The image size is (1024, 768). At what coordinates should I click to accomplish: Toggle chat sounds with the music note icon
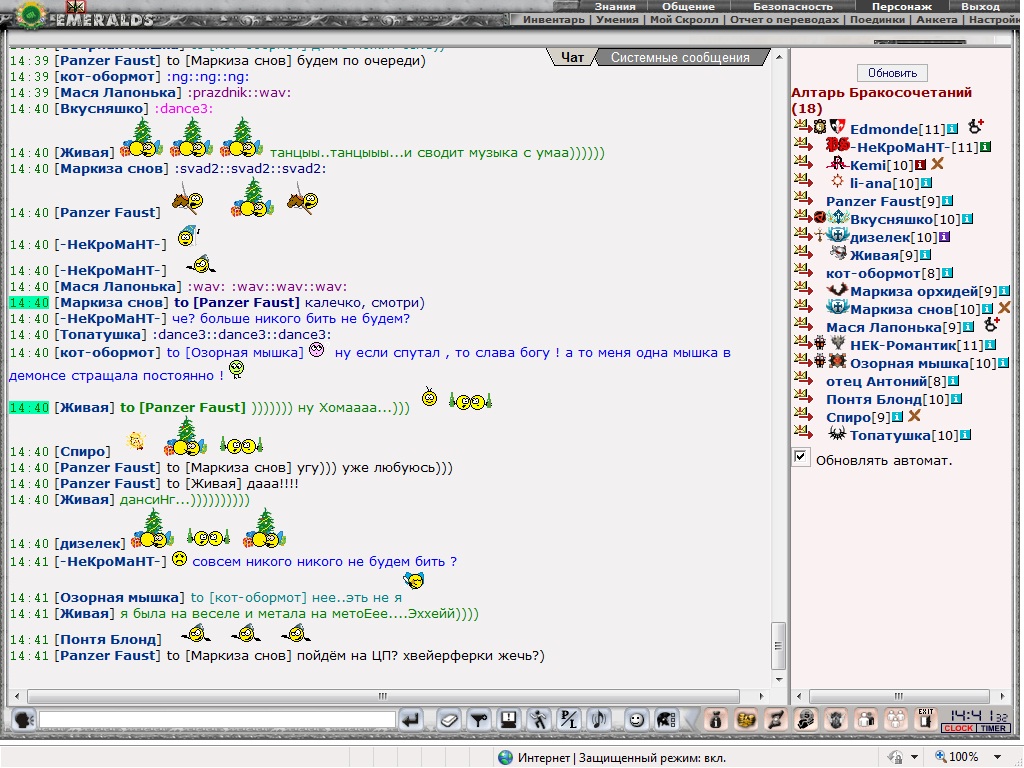tap(599, 720)
